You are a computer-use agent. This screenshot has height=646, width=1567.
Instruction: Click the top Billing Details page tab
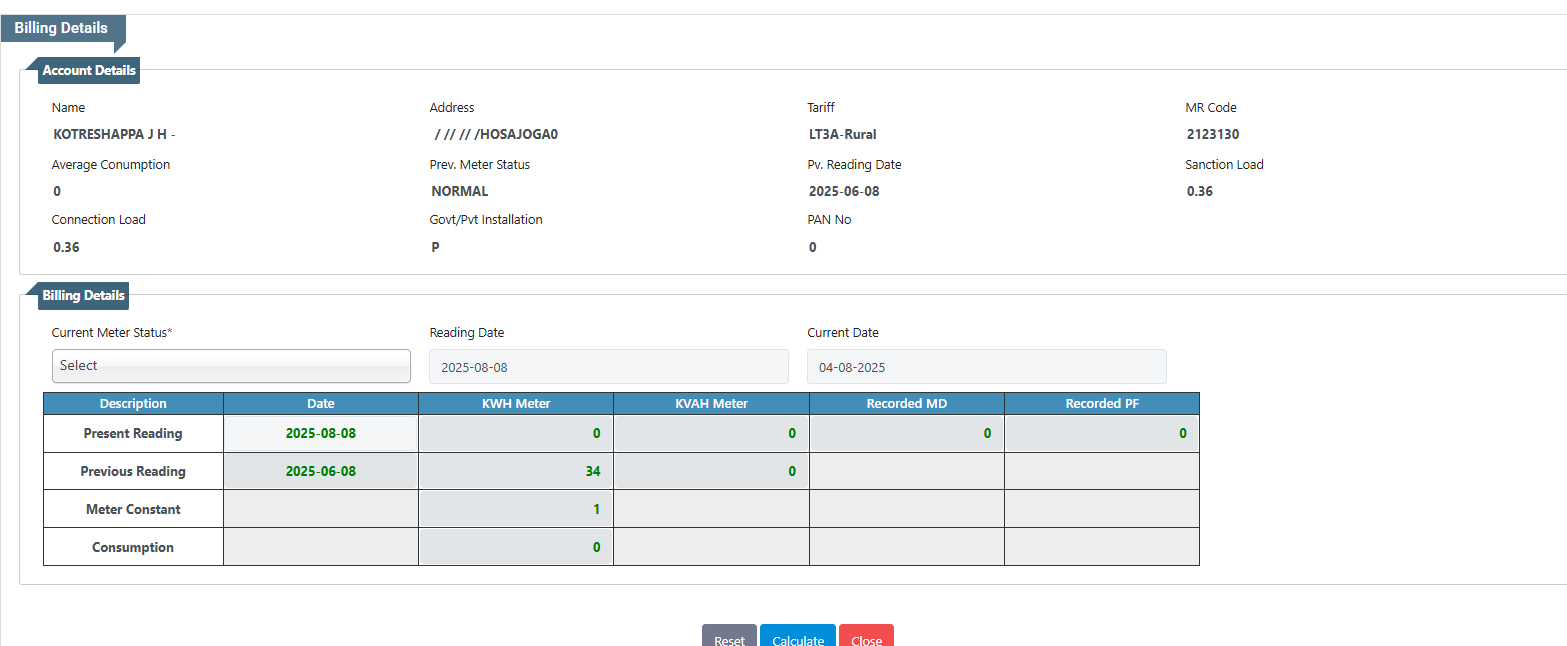point(61,28)
